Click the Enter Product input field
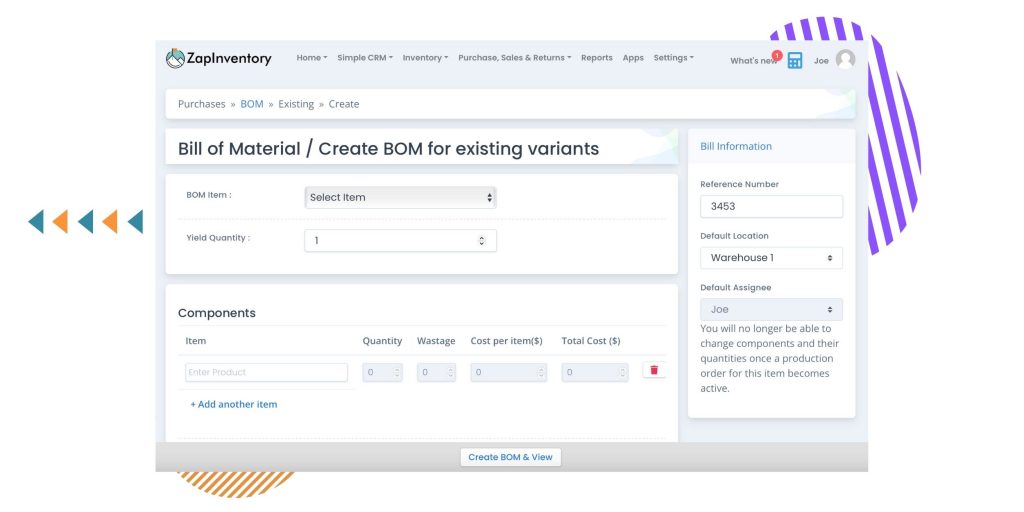Image resolution: width=1024 pixels, height=512 pixels. 266,372
